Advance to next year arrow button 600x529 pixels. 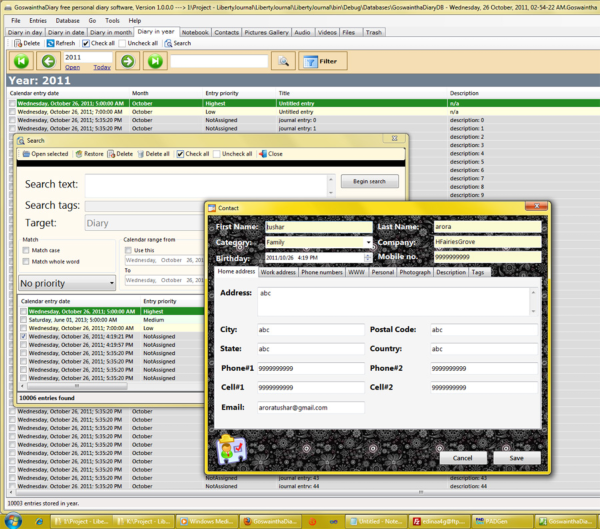[128, 62]
